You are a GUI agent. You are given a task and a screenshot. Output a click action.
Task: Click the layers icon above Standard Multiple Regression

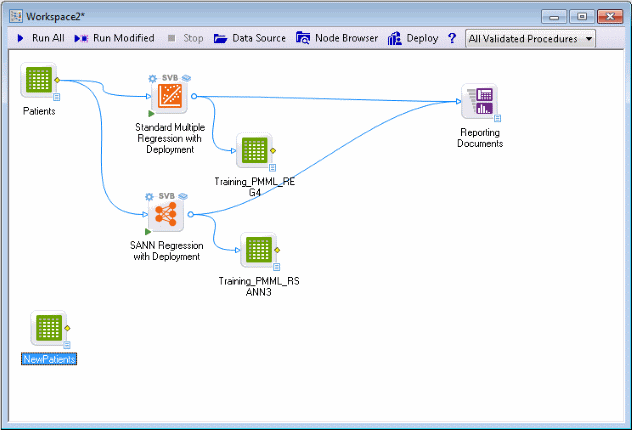tap(186, 78)
